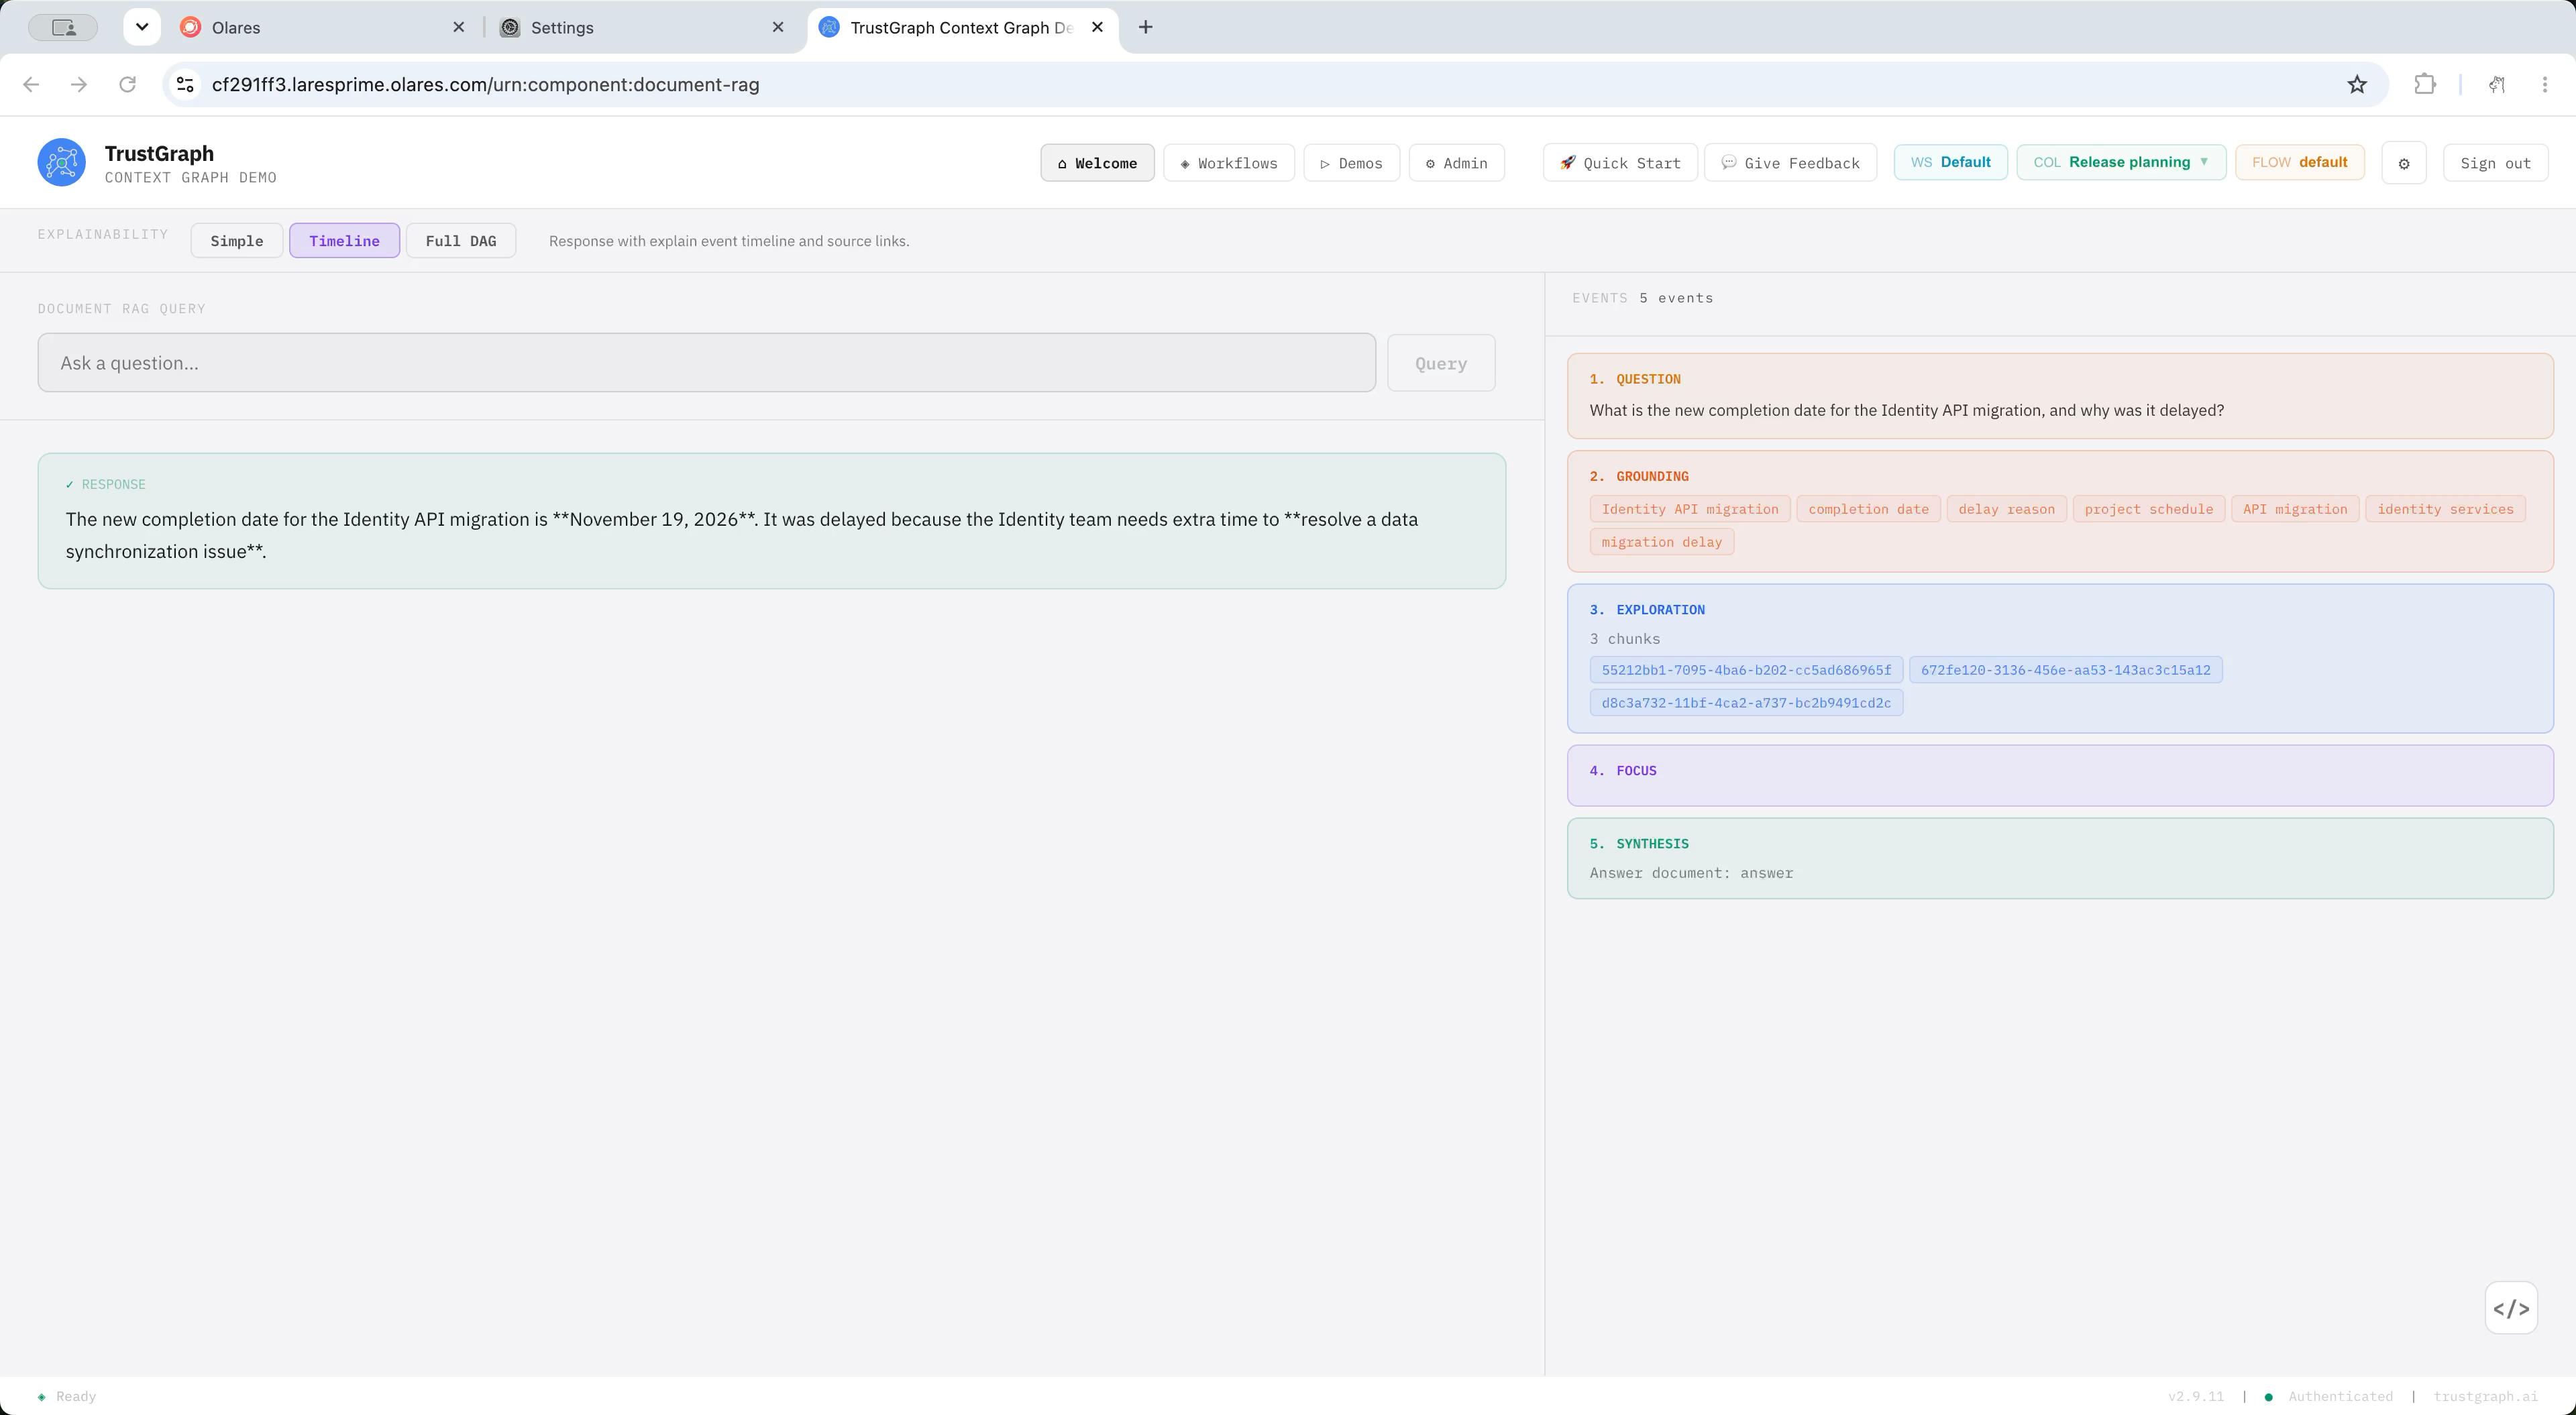Open the Admin menu

coord(1457,163)
